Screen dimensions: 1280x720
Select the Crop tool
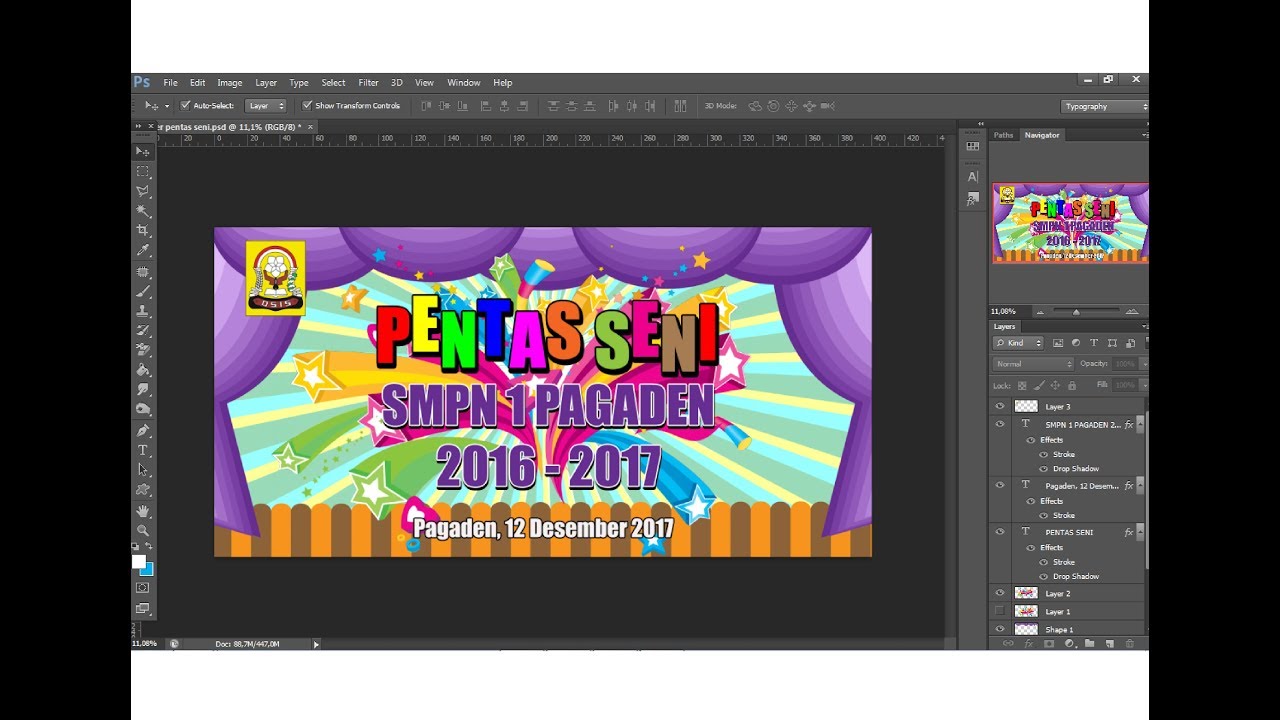click(x=143, y=231)
